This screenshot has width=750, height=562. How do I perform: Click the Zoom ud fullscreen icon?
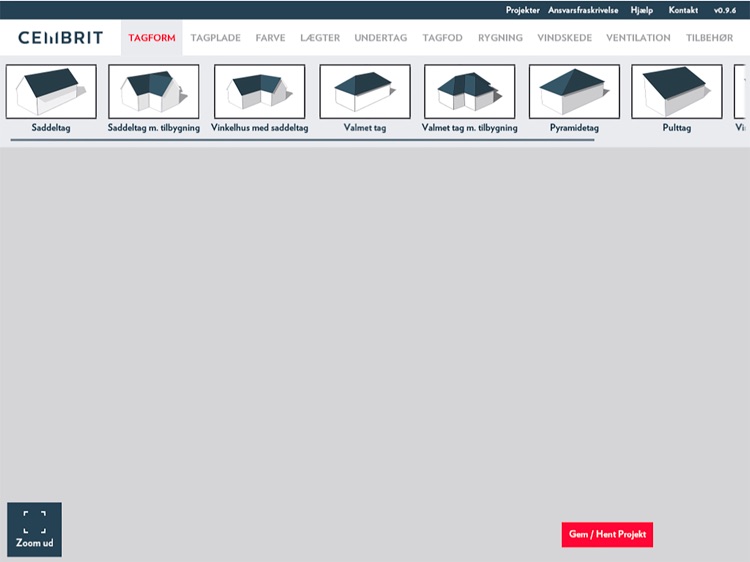coord(34,529)
